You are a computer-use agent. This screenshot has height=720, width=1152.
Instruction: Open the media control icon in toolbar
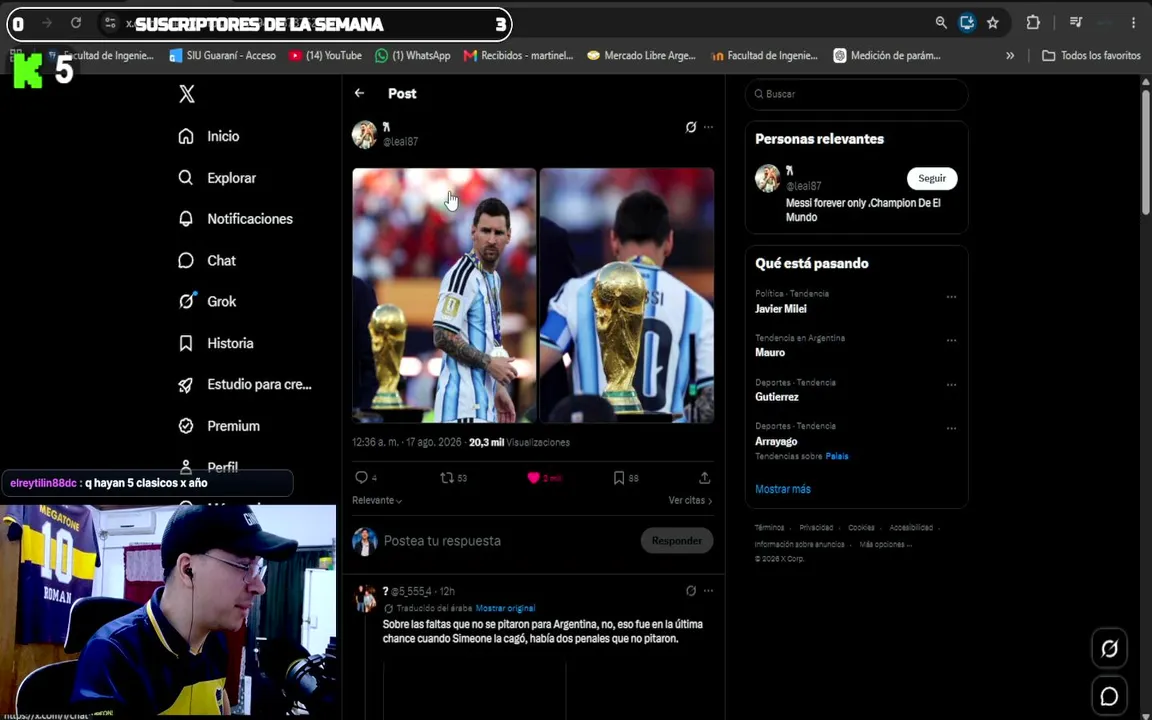point(1076,23)
